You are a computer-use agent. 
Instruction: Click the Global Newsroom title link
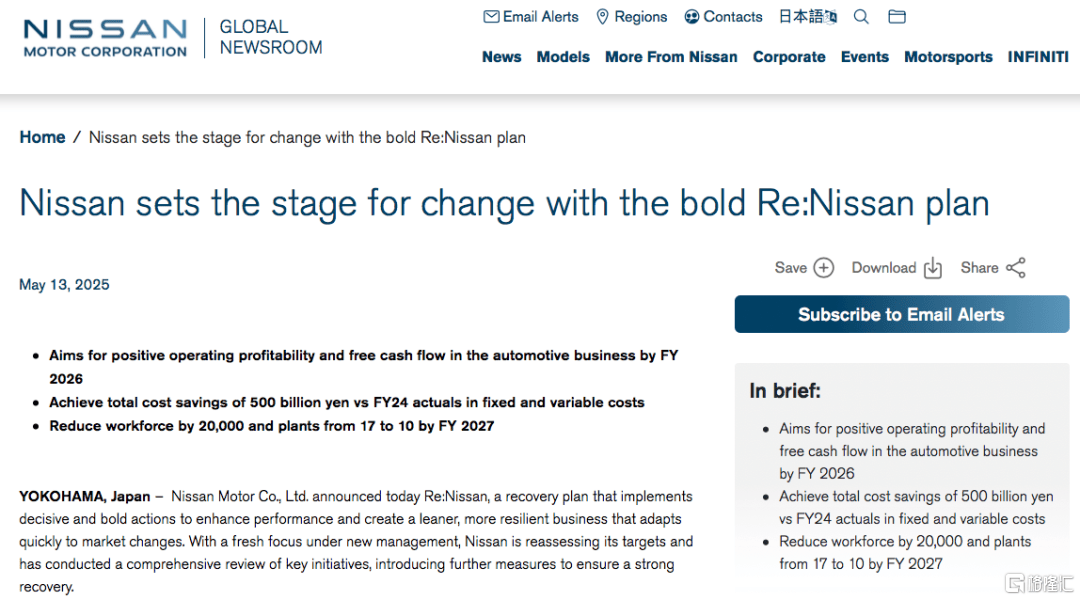(271, 37)
